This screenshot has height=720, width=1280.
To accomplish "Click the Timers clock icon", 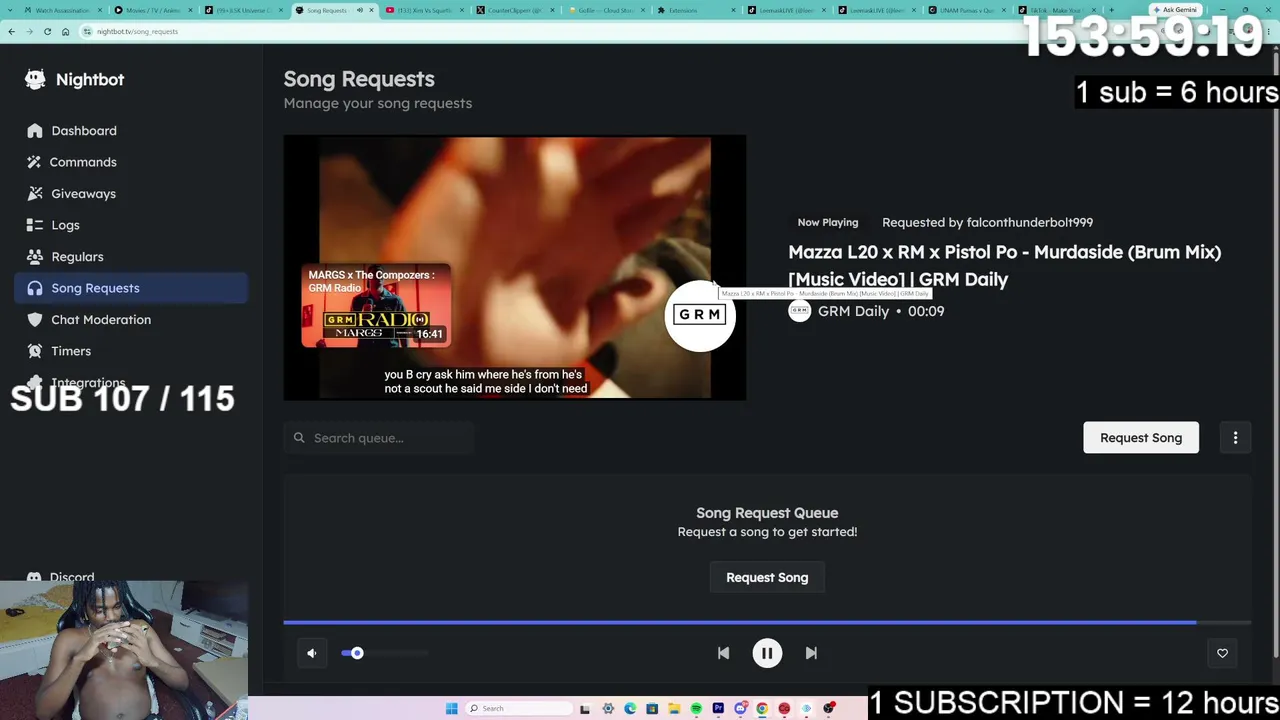I will click(x=35, y=351).
